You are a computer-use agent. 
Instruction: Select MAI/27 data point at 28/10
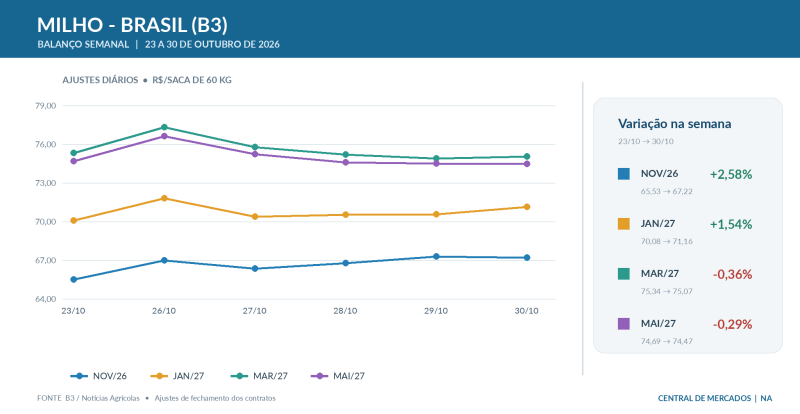tap(345, 162)
